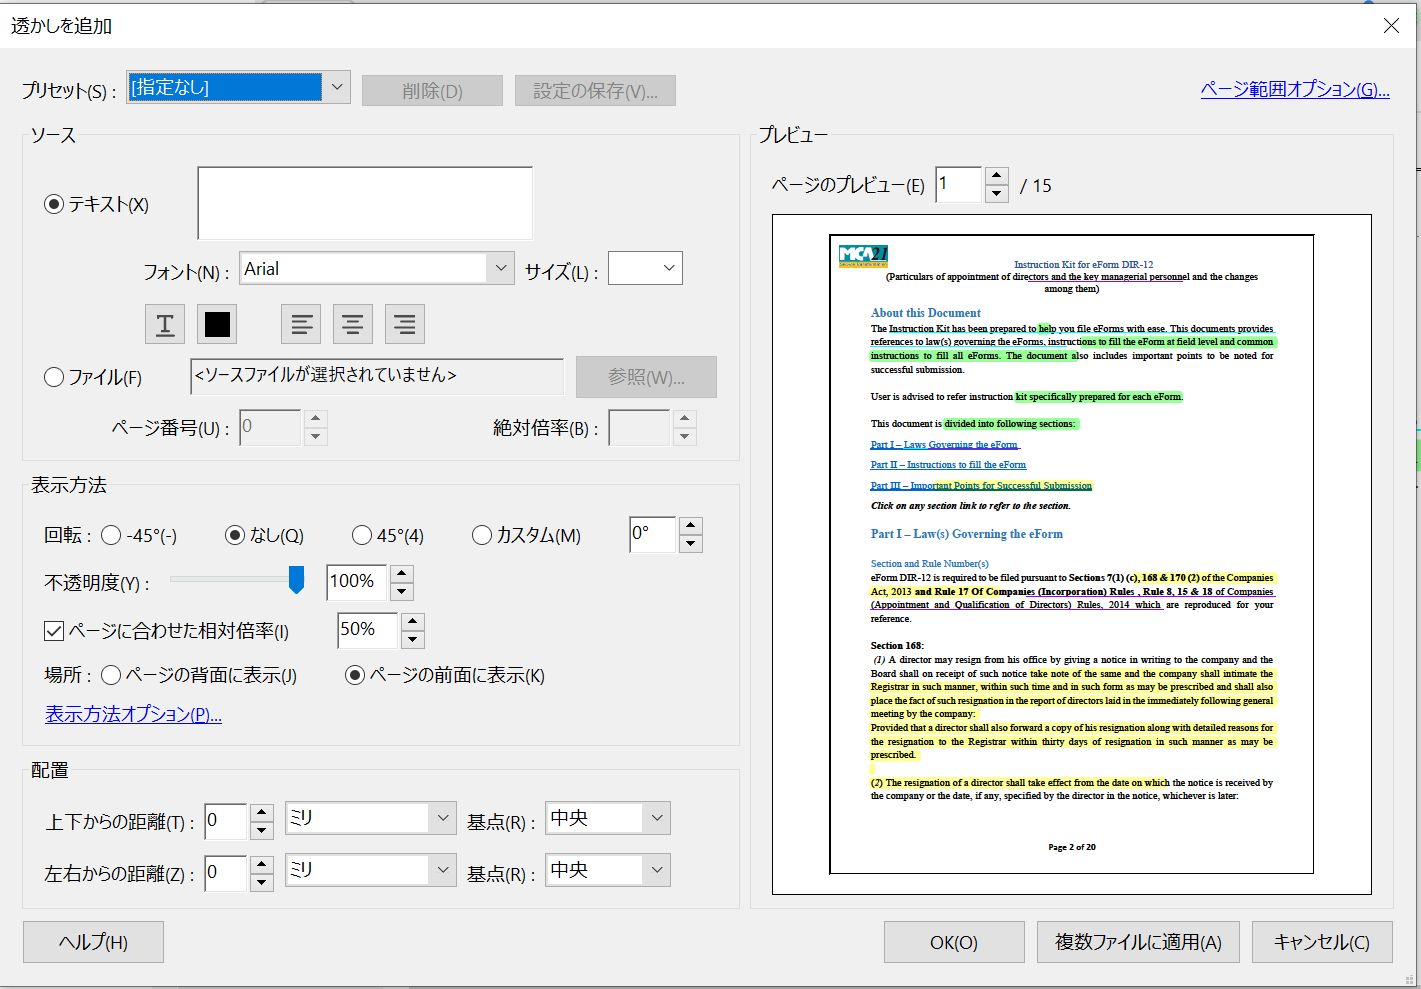Open the black text color swatch

217,324
